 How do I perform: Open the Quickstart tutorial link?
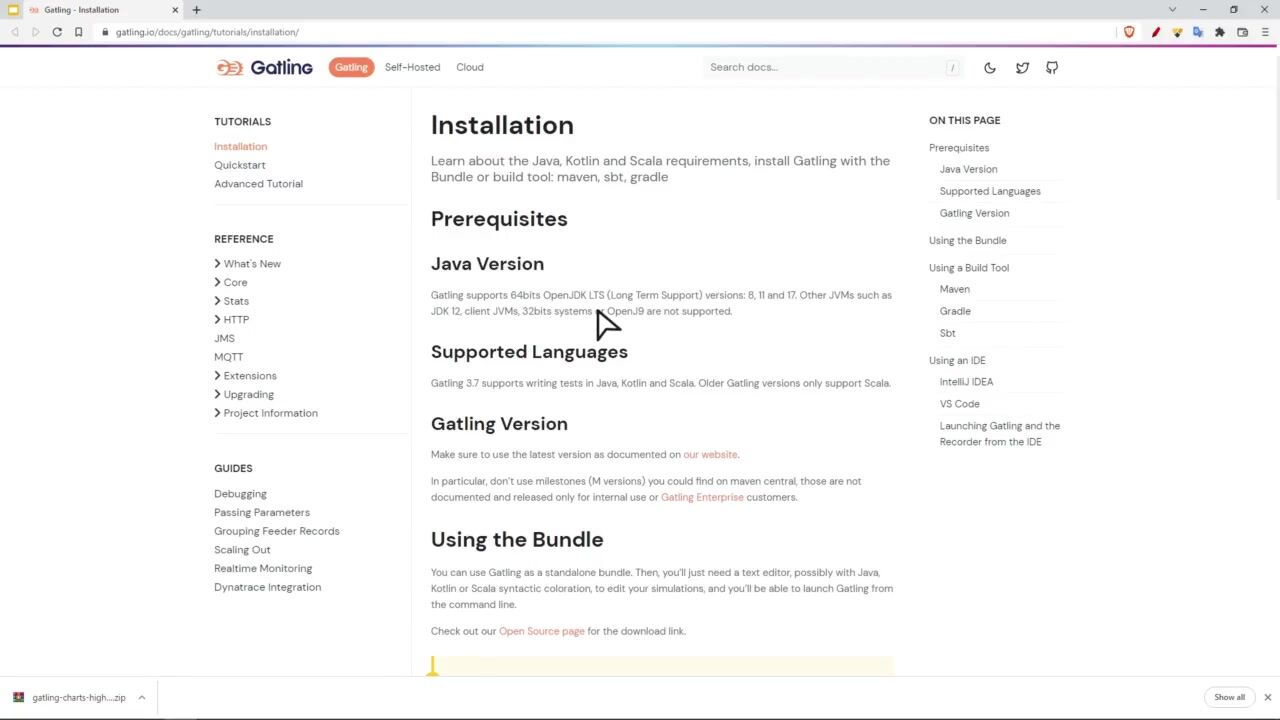(x=240, y=165)
